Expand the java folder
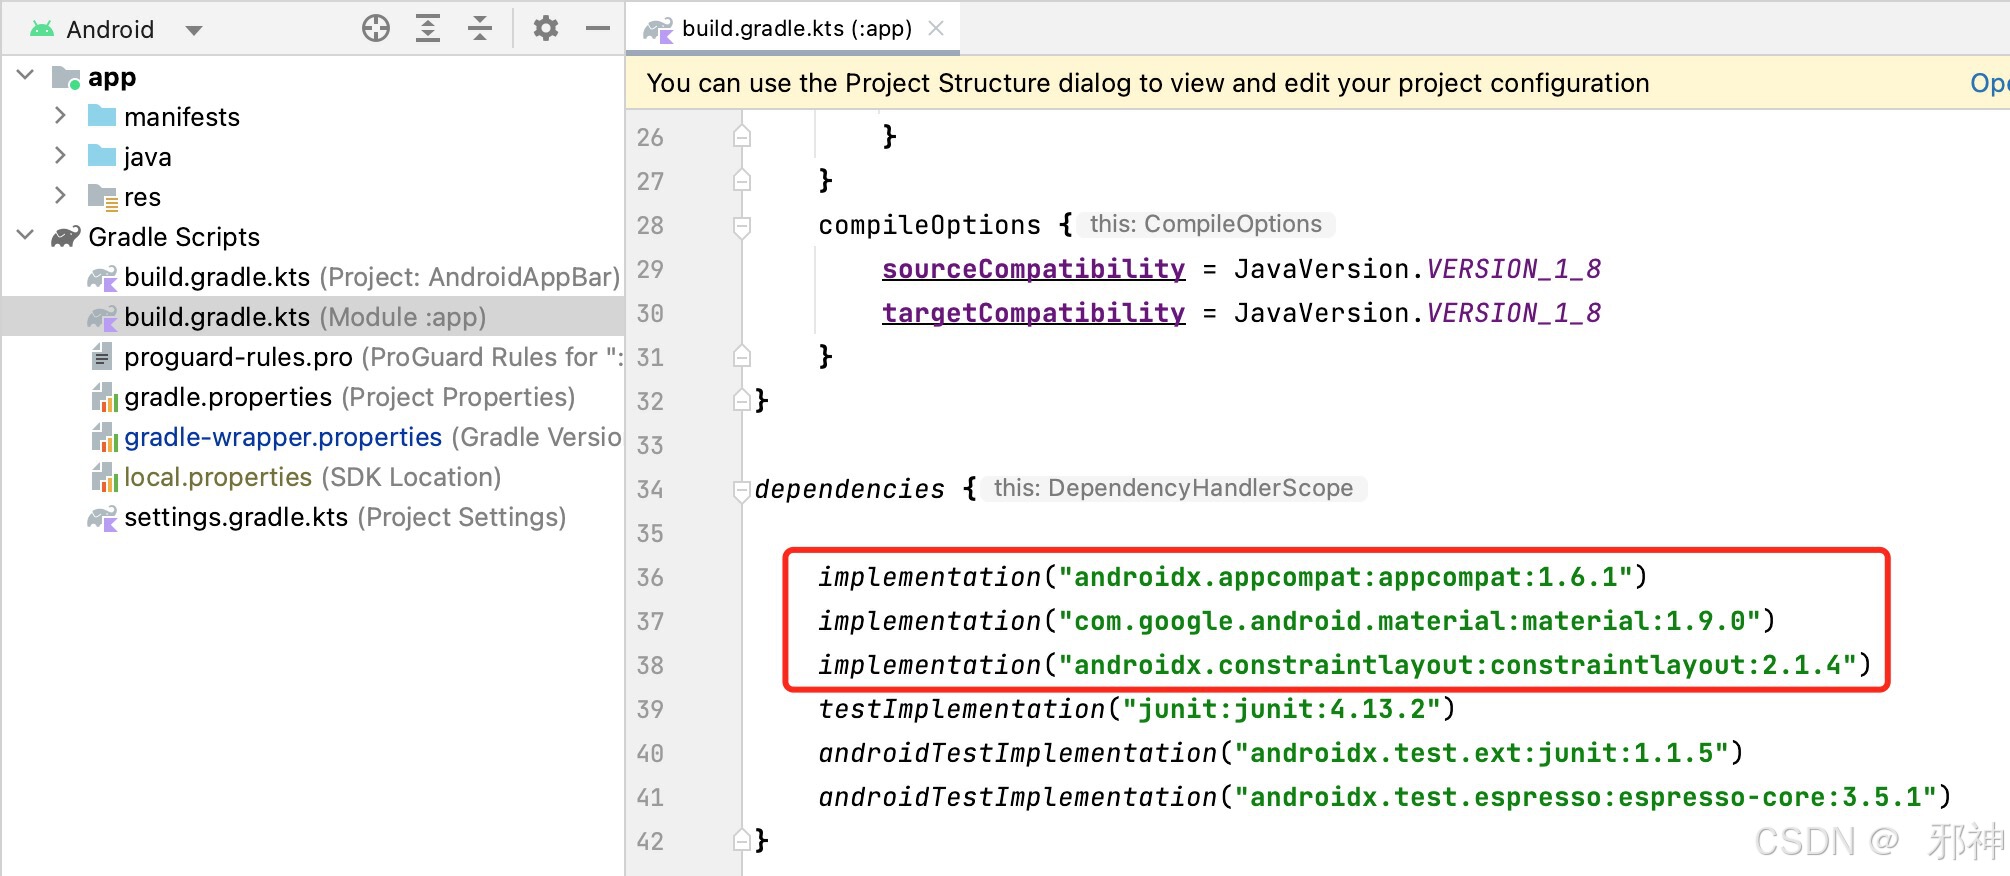 click(60, 155)
